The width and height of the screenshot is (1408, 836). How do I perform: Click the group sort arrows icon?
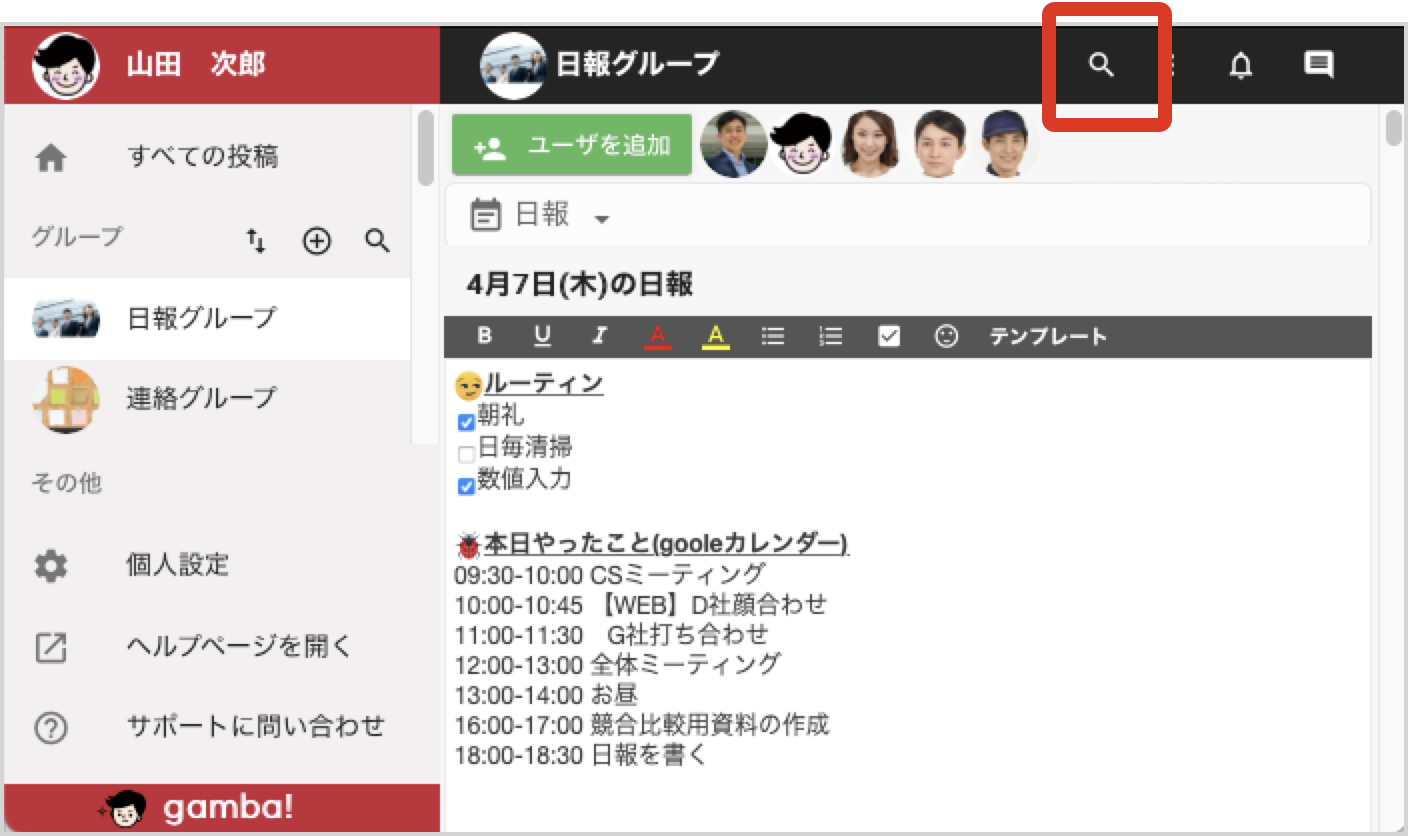pos(256,240)
